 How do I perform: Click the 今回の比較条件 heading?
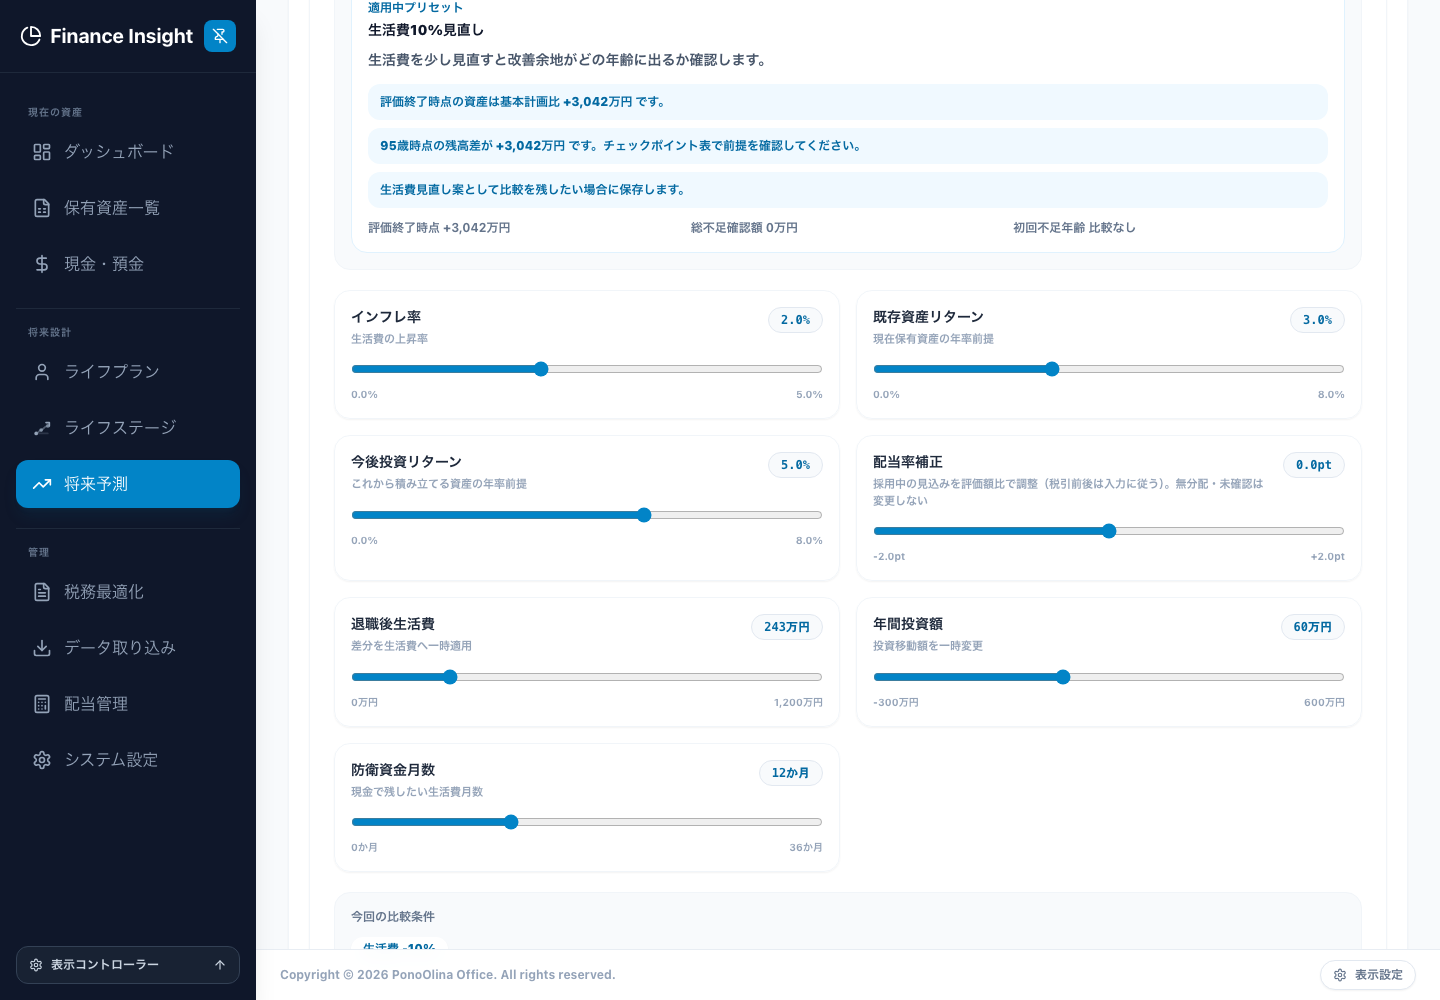pos(393,917)
